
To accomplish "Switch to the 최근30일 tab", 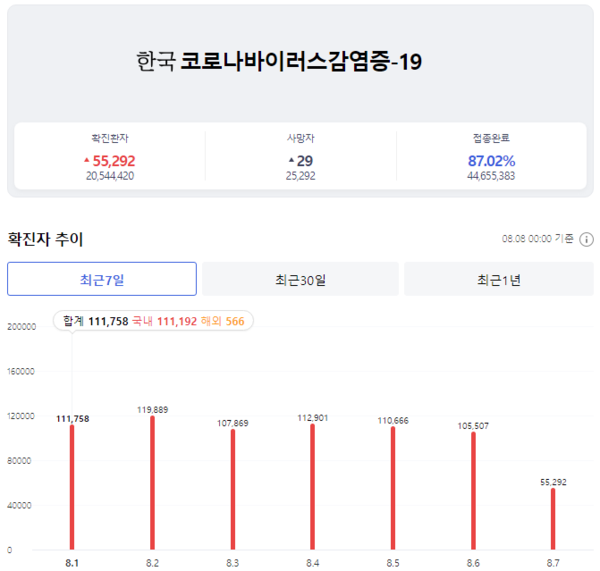I will (x=300, y=279).
